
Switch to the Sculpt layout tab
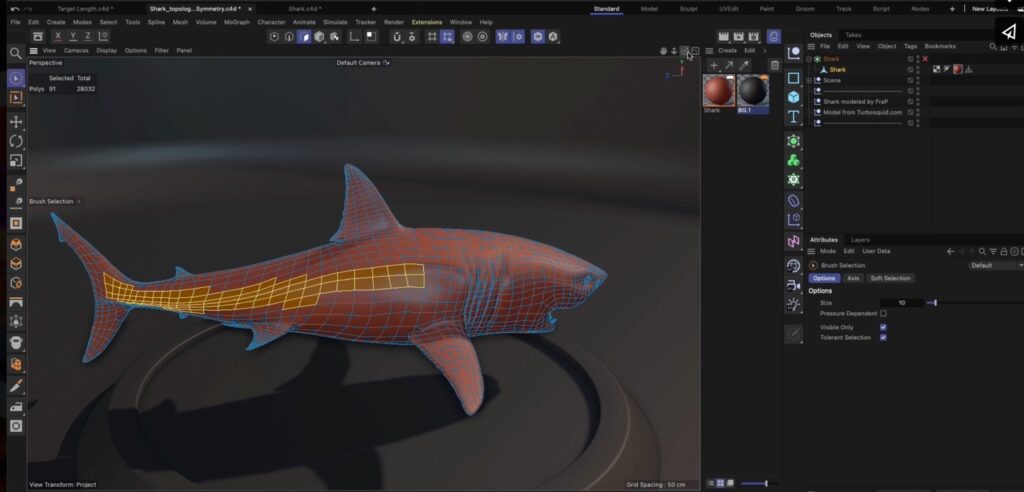(x=688, y=9)
